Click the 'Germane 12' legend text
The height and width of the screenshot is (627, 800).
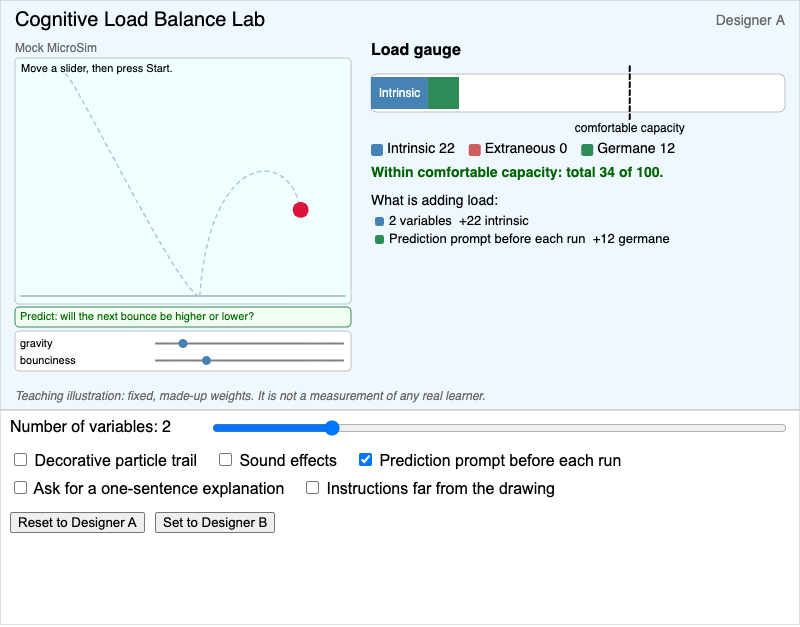pos(636,148)
